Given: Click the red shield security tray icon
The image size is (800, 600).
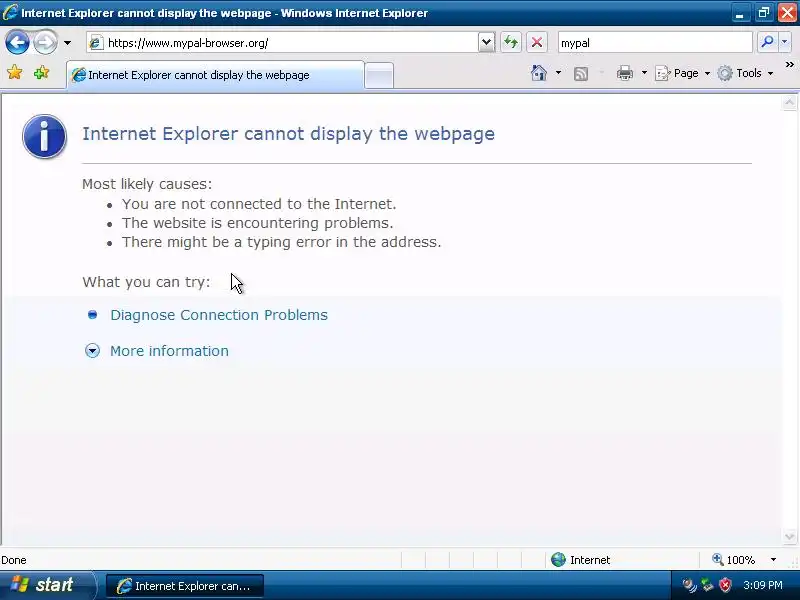Looking at the screenshot, I should pos(725,585).
